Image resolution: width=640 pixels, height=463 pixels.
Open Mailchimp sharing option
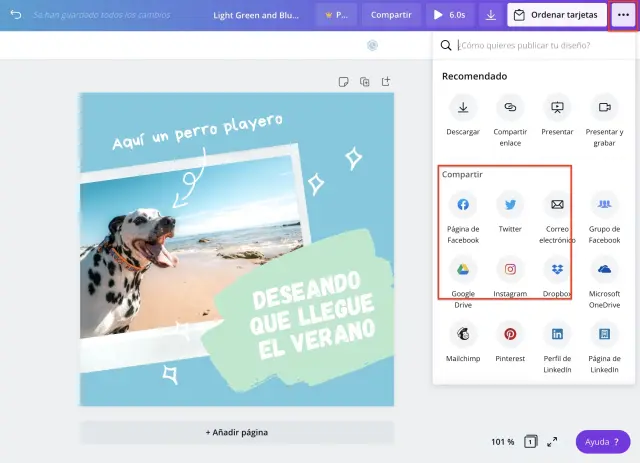463,334
